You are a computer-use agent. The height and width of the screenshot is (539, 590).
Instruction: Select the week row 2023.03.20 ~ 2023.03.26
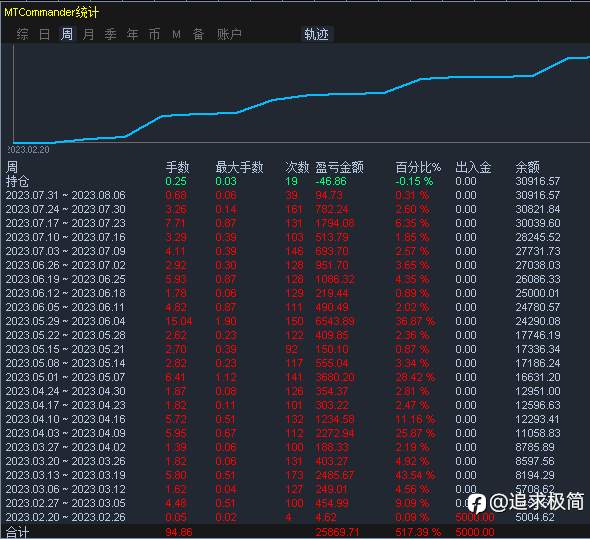[x=283, y=461]
